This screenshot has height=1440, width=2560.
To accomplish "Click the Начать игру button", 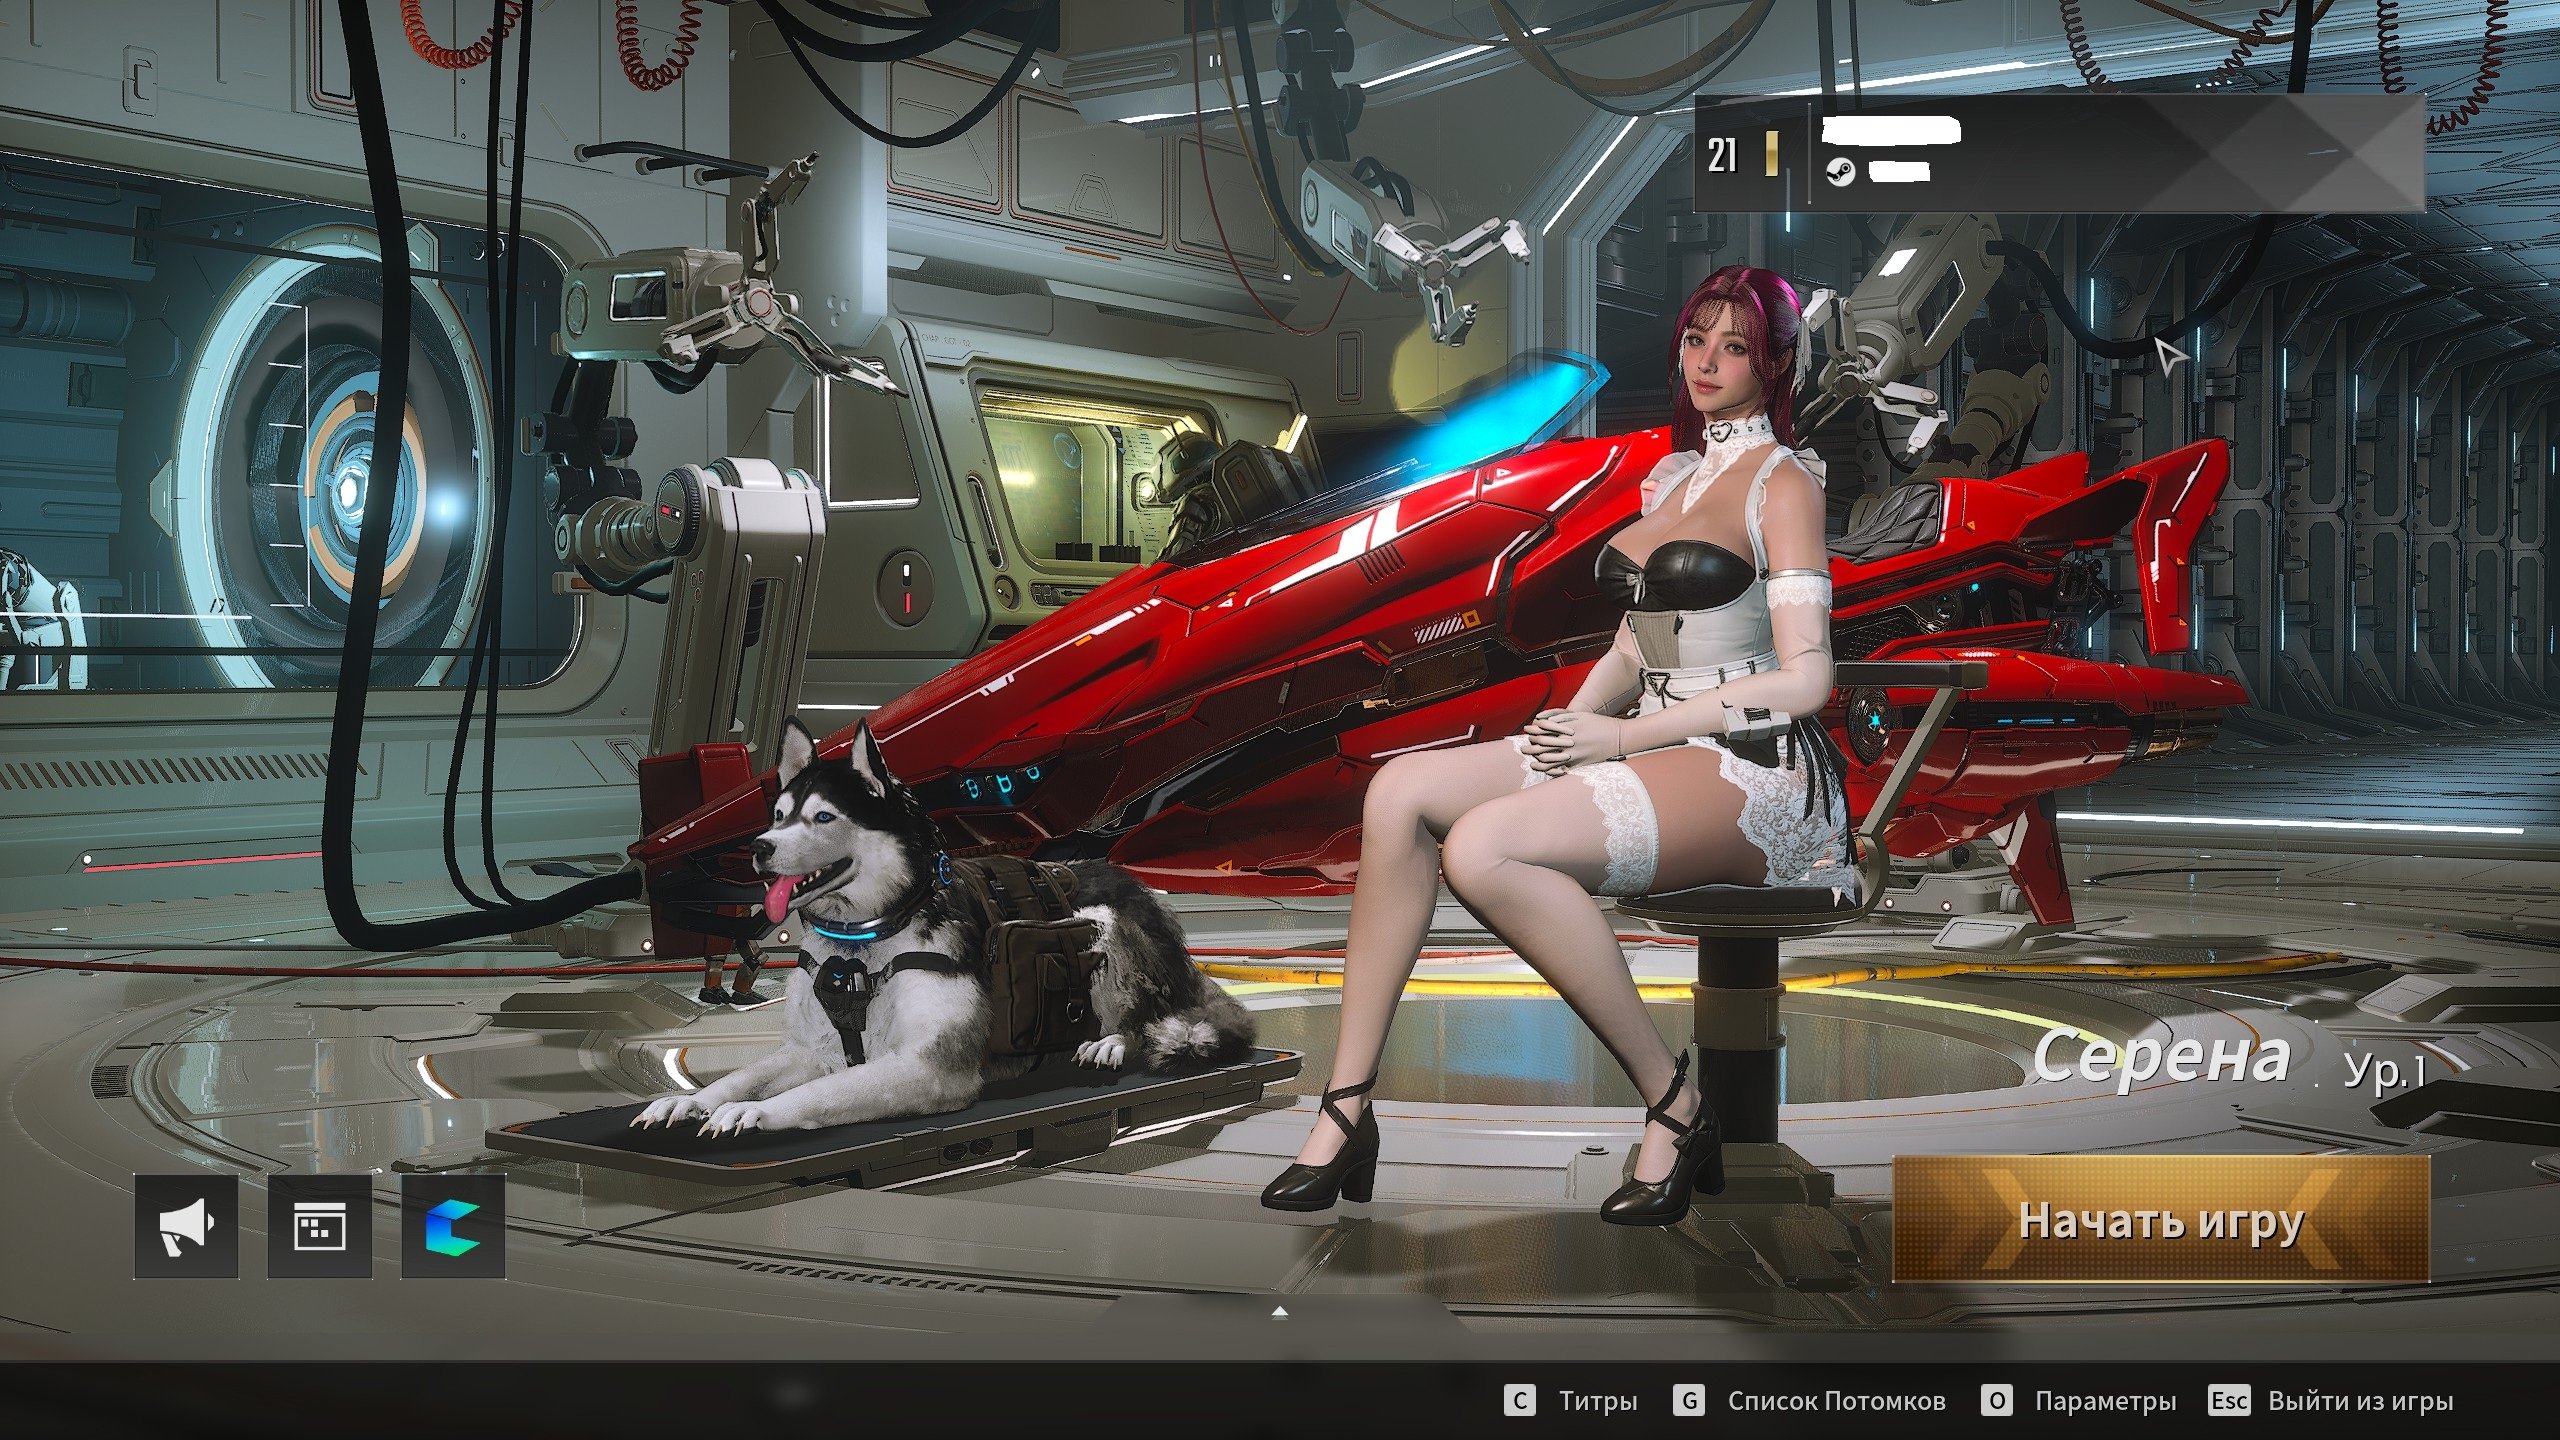I will [x=2160, y=1220].
